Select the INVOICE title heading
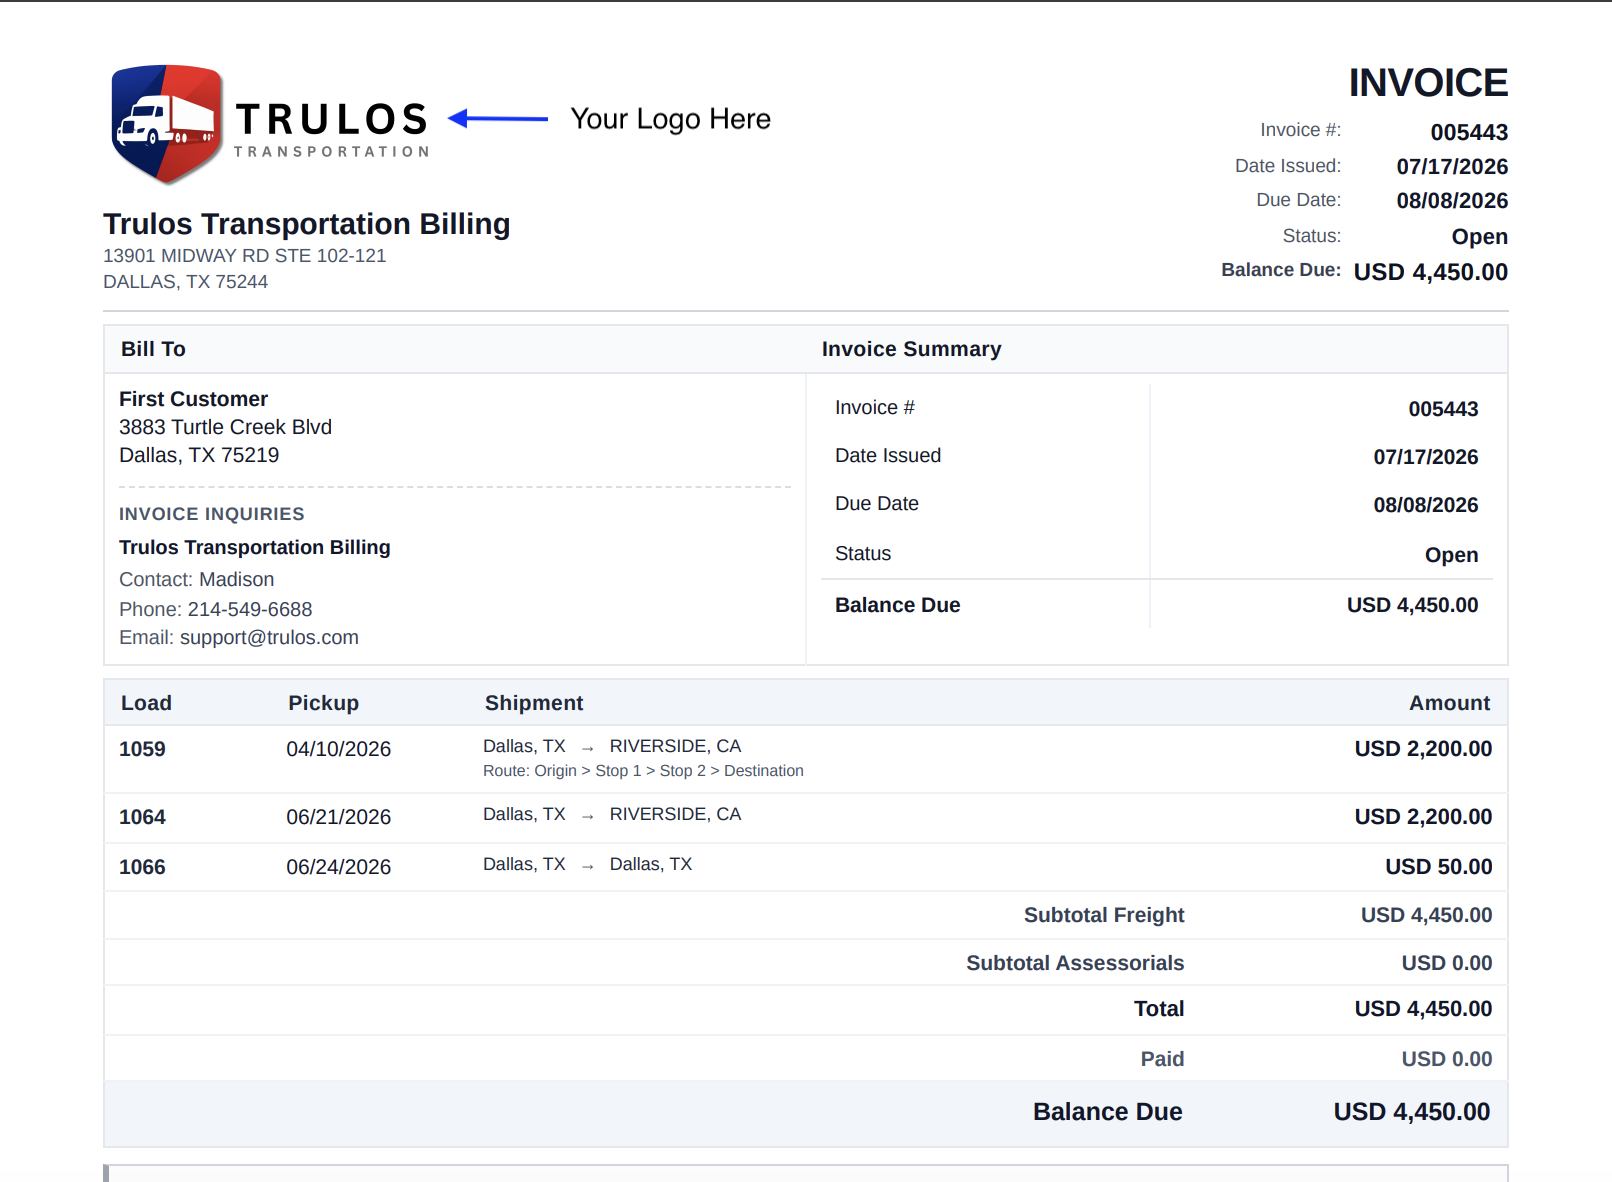 tap(1428, 83)
